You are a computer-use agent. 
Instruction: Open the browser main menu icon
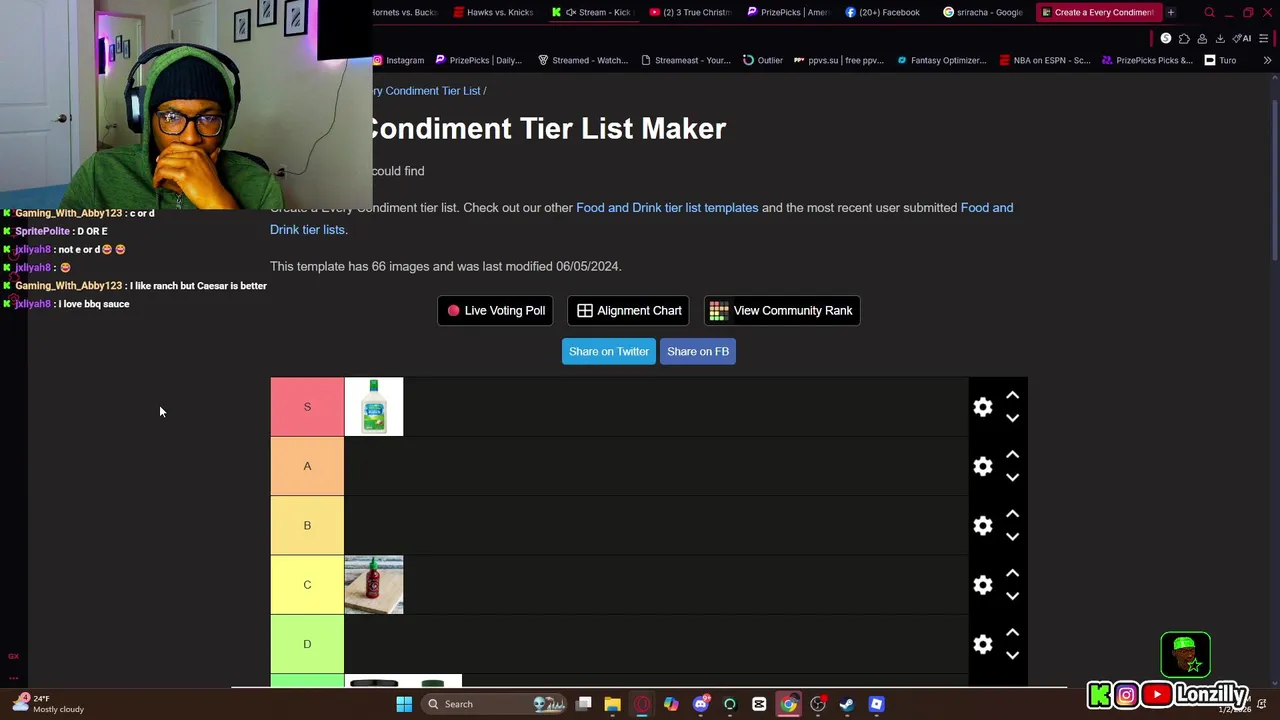[x=1264, y=38]
